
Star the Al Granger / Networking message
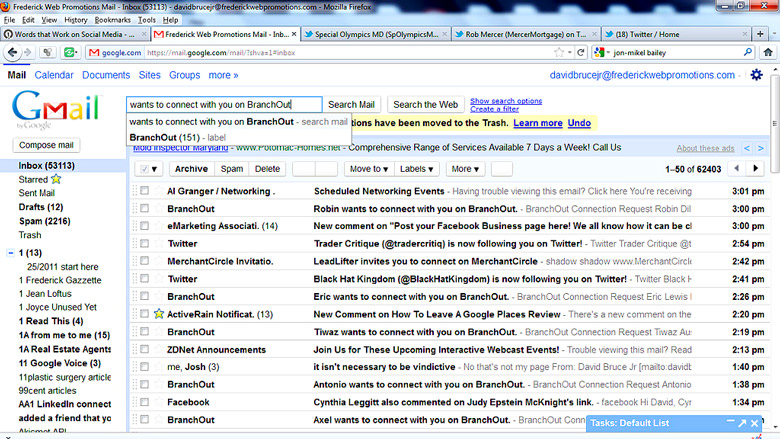tap(159, 191)
